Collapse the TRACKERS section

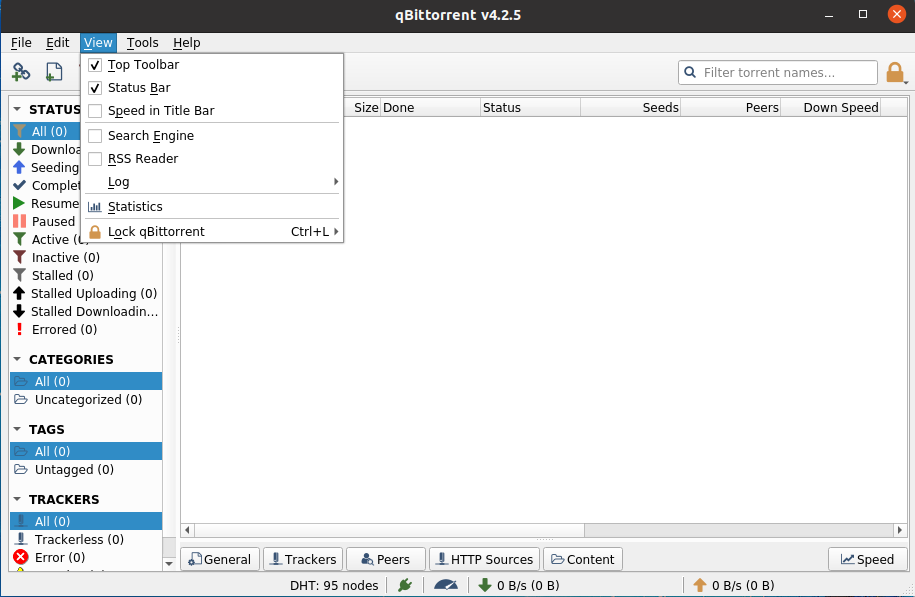pyautogui.click(x=18, y=499)
